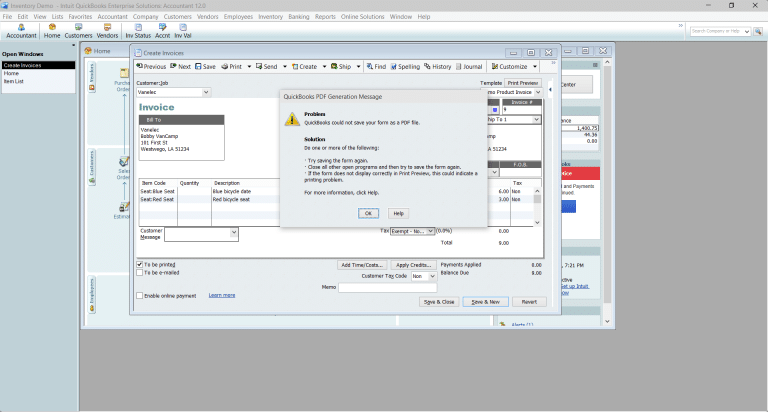Open Customer:Job dropdown showing Vanelec
Viewport: 768px width, 412px height.
(206, 92)
